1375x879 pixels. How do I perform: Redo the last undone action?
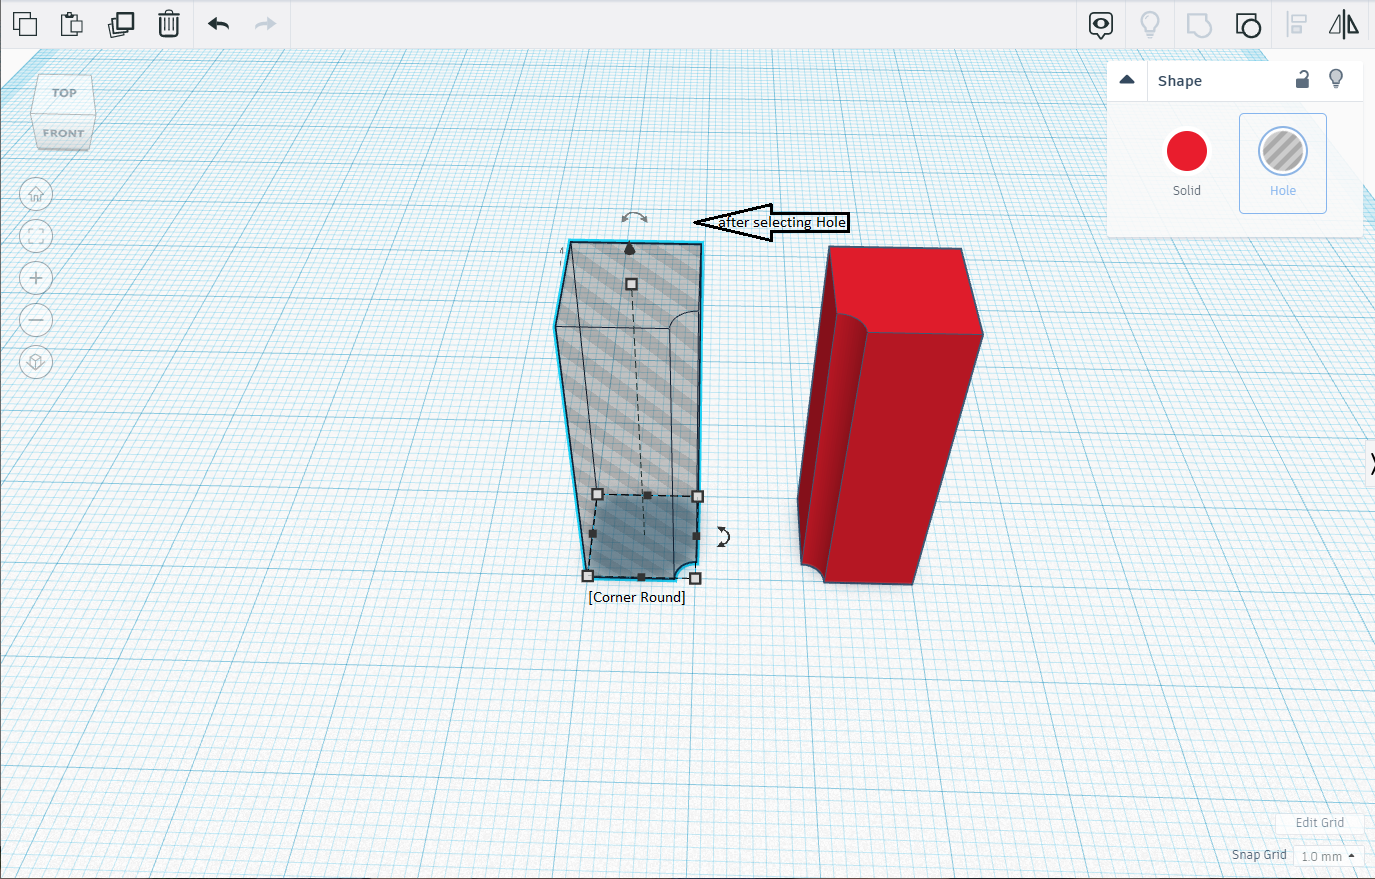click(x=265, y=23)
